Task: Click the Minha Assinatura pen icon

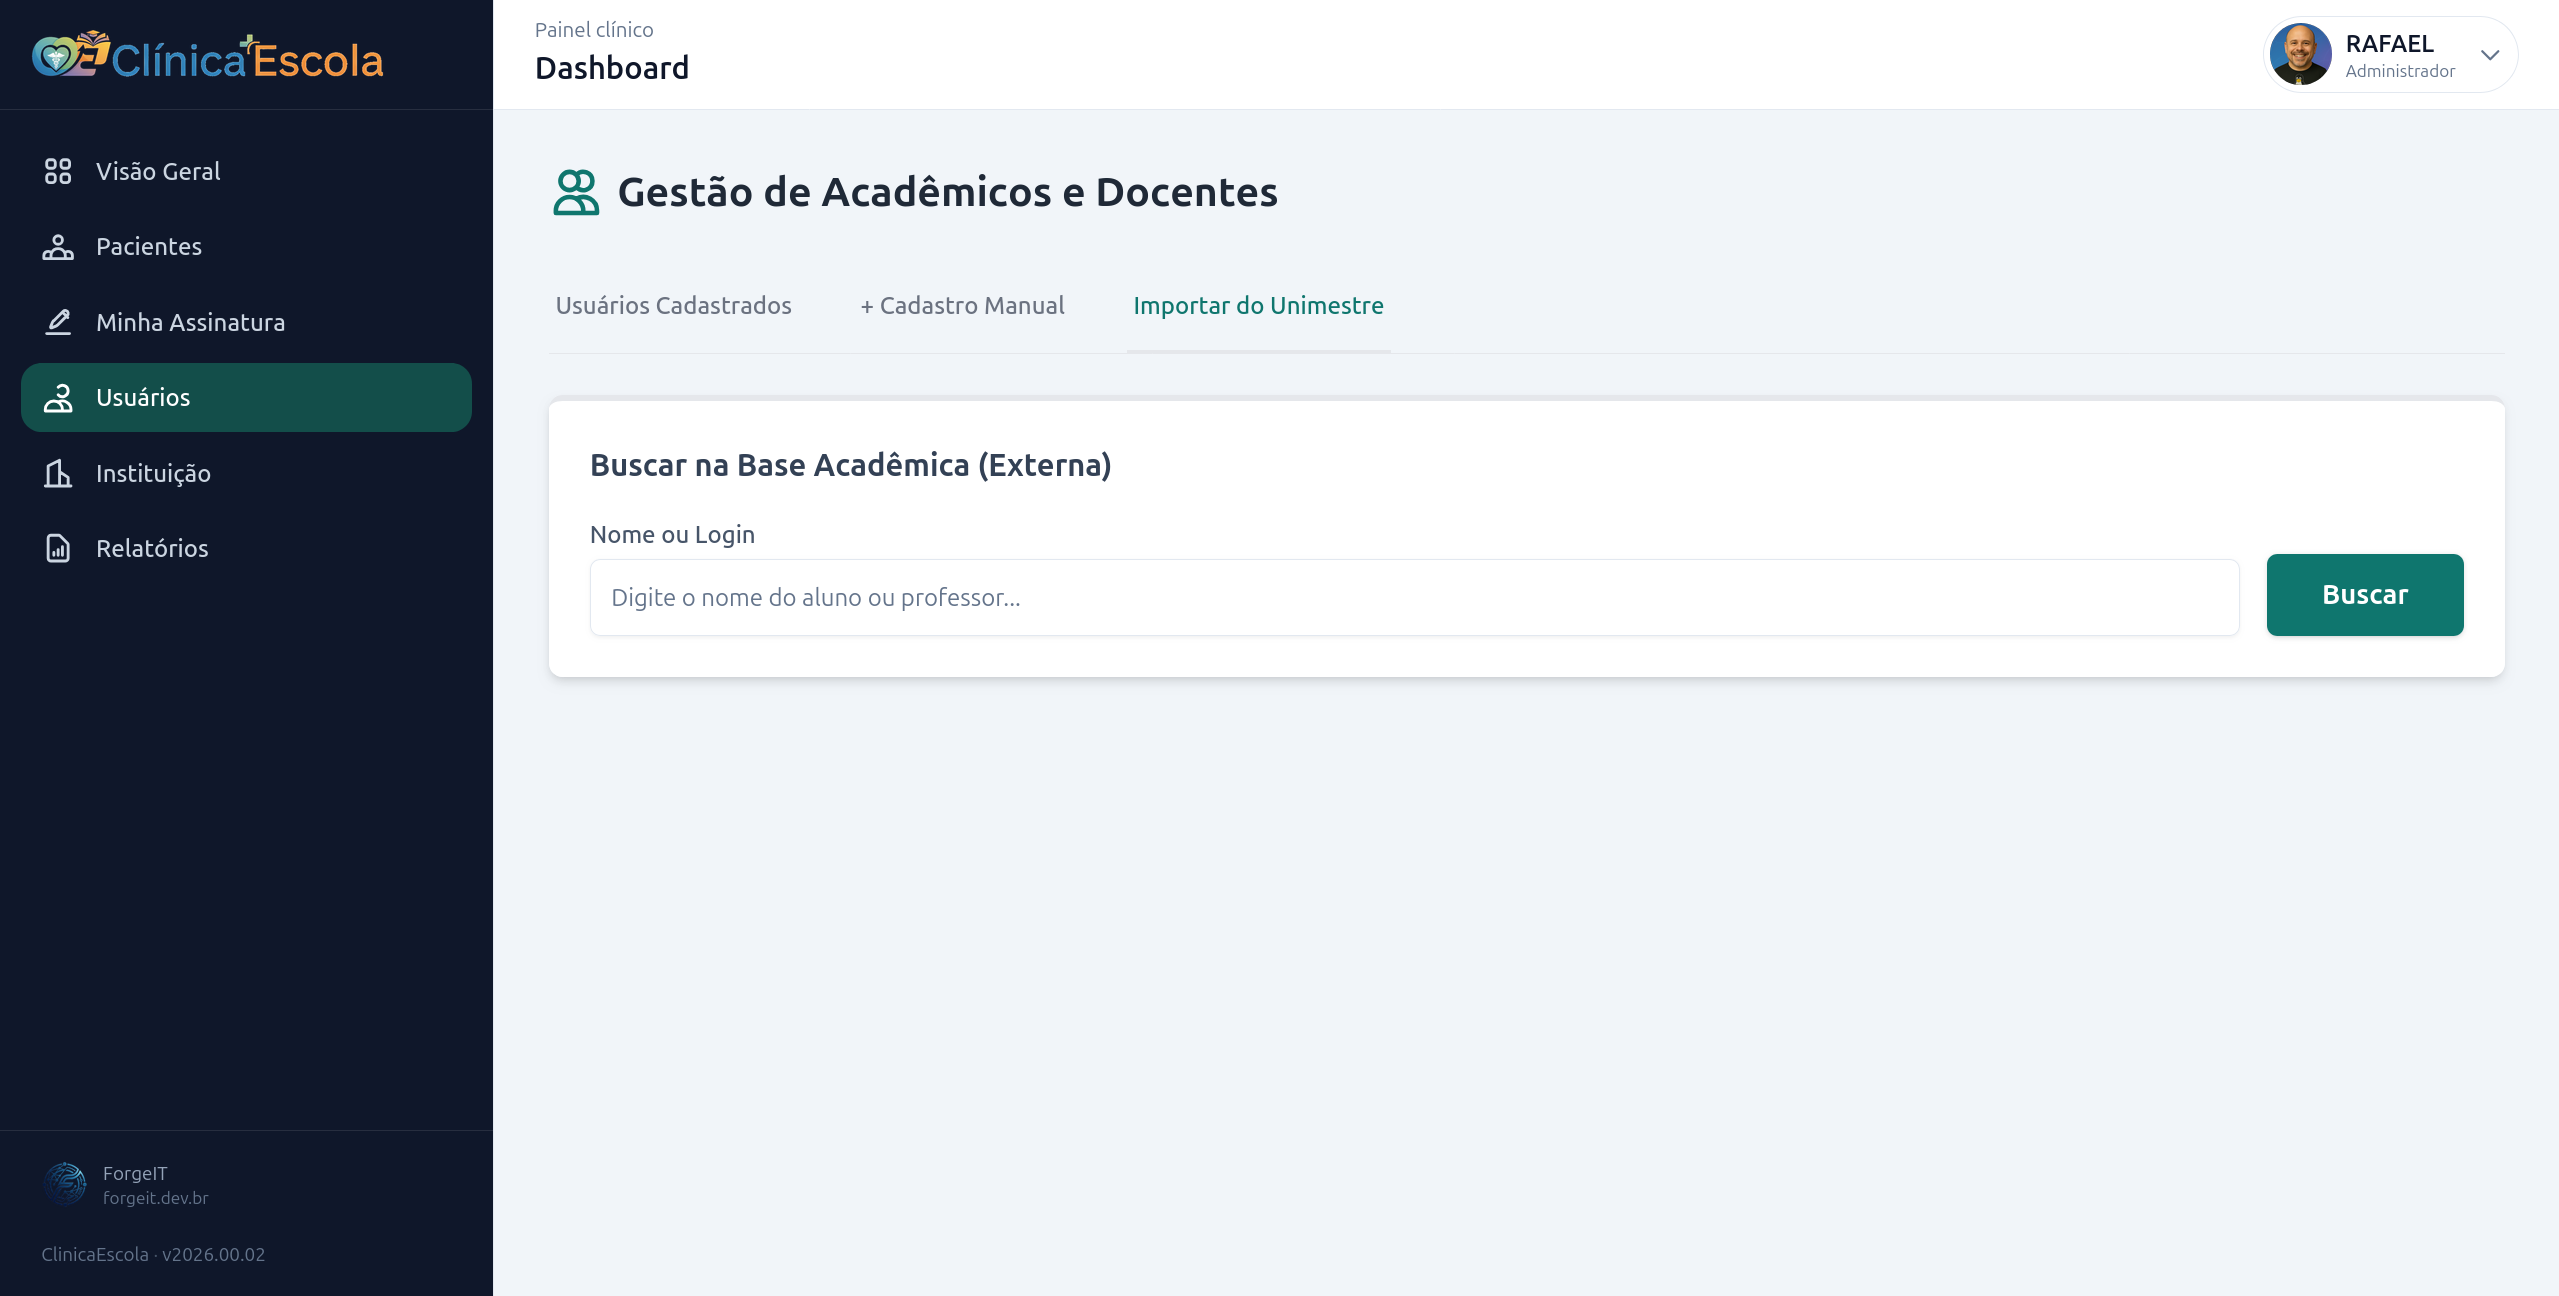Action: pos(58,322)
